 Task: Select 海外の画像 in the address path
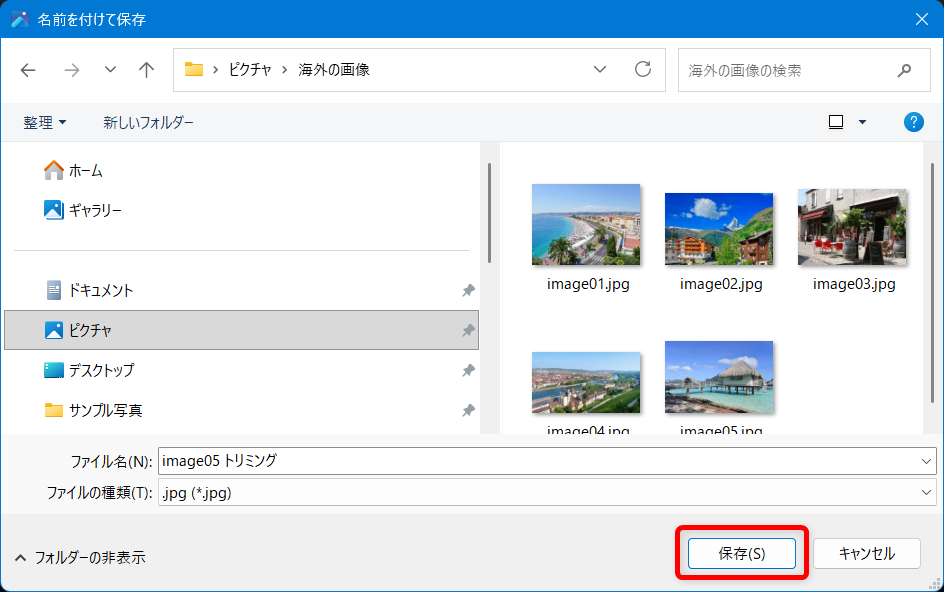coord(334,70)
